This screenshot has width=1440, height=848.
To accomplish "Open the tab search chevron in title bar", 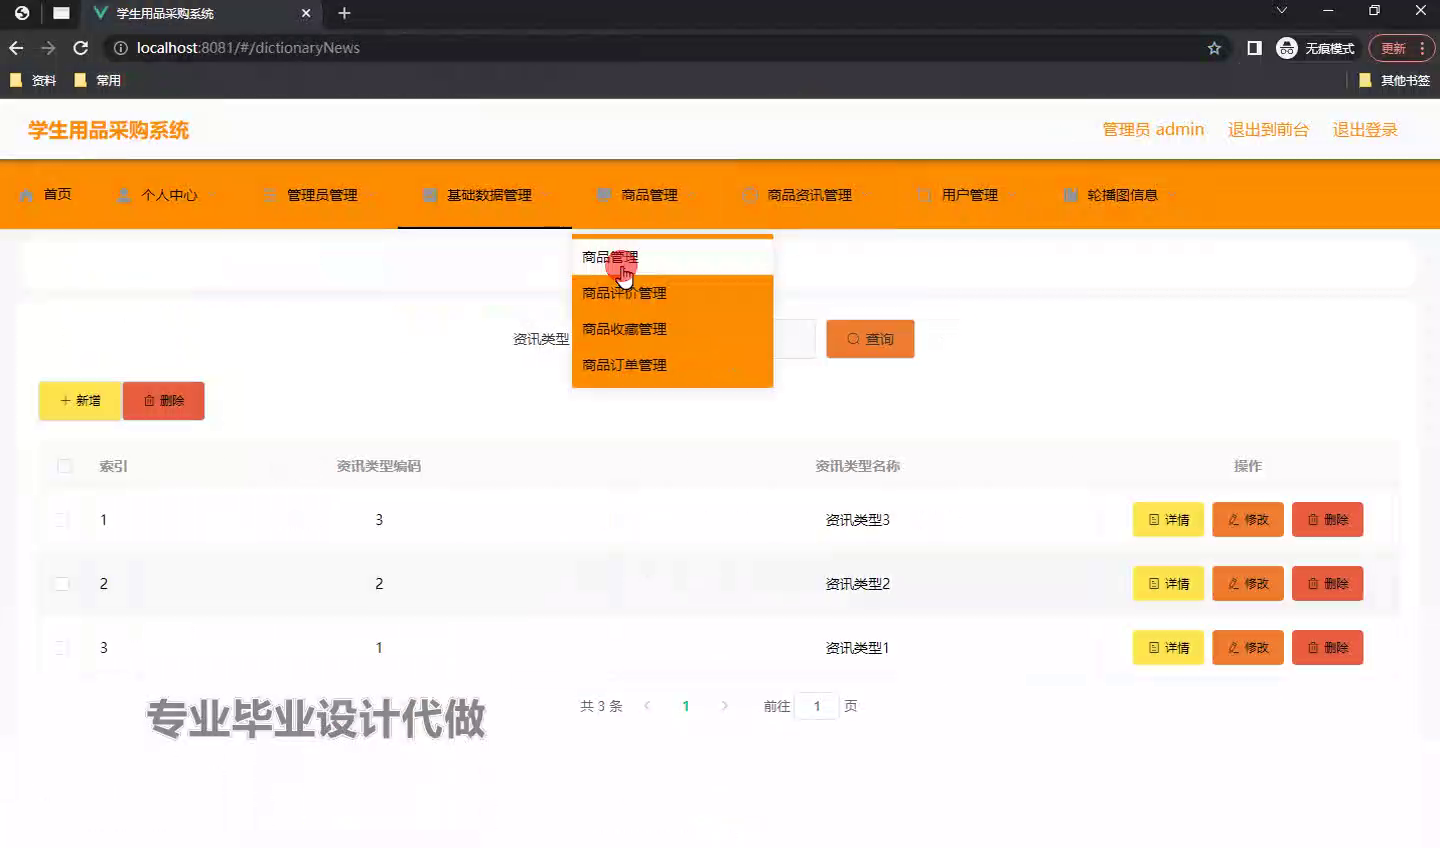I will (1281, 10).
